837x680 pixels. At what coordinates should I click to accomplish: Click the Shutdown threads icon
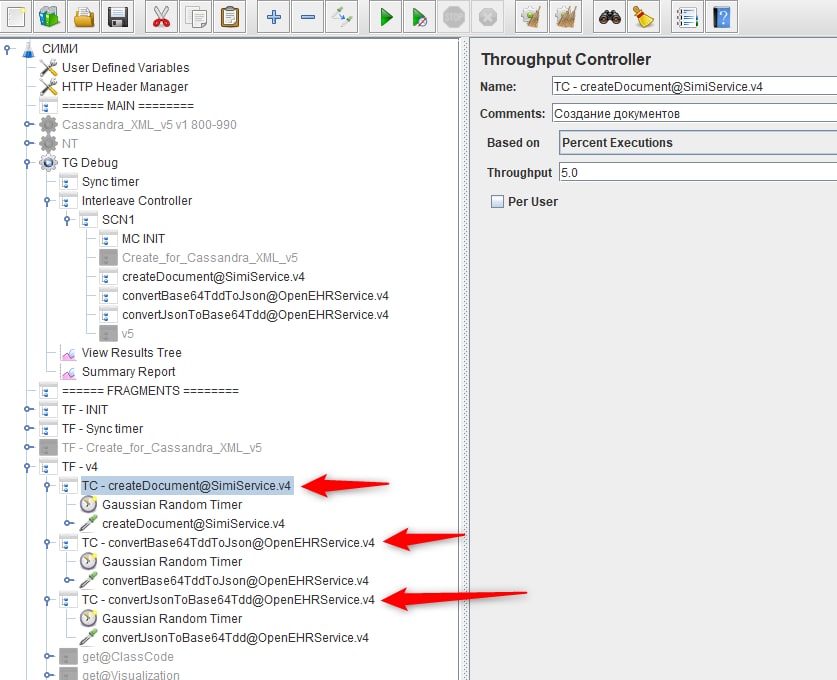tap(487, 17)
